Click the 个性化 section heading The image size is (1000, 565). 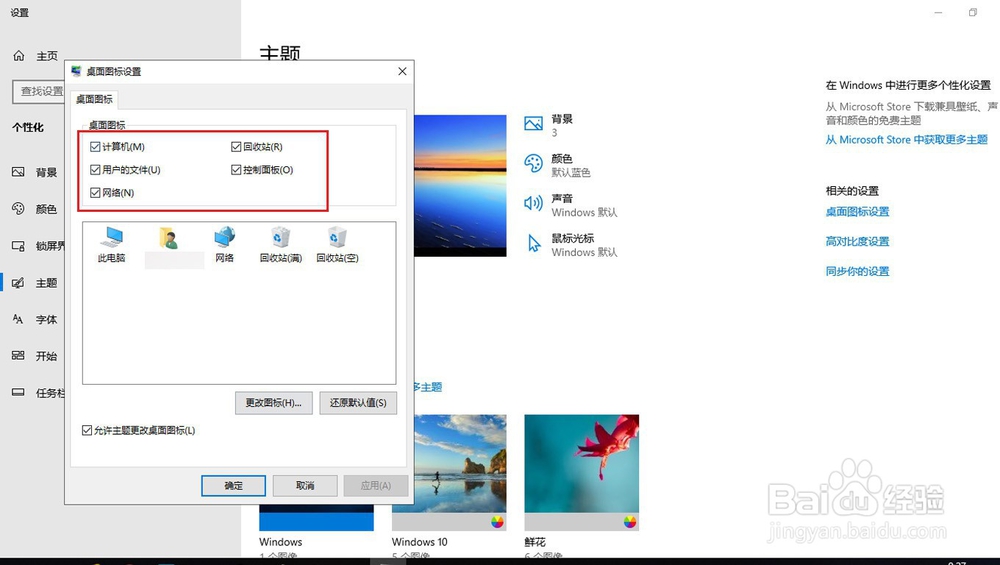coord(28,128)
